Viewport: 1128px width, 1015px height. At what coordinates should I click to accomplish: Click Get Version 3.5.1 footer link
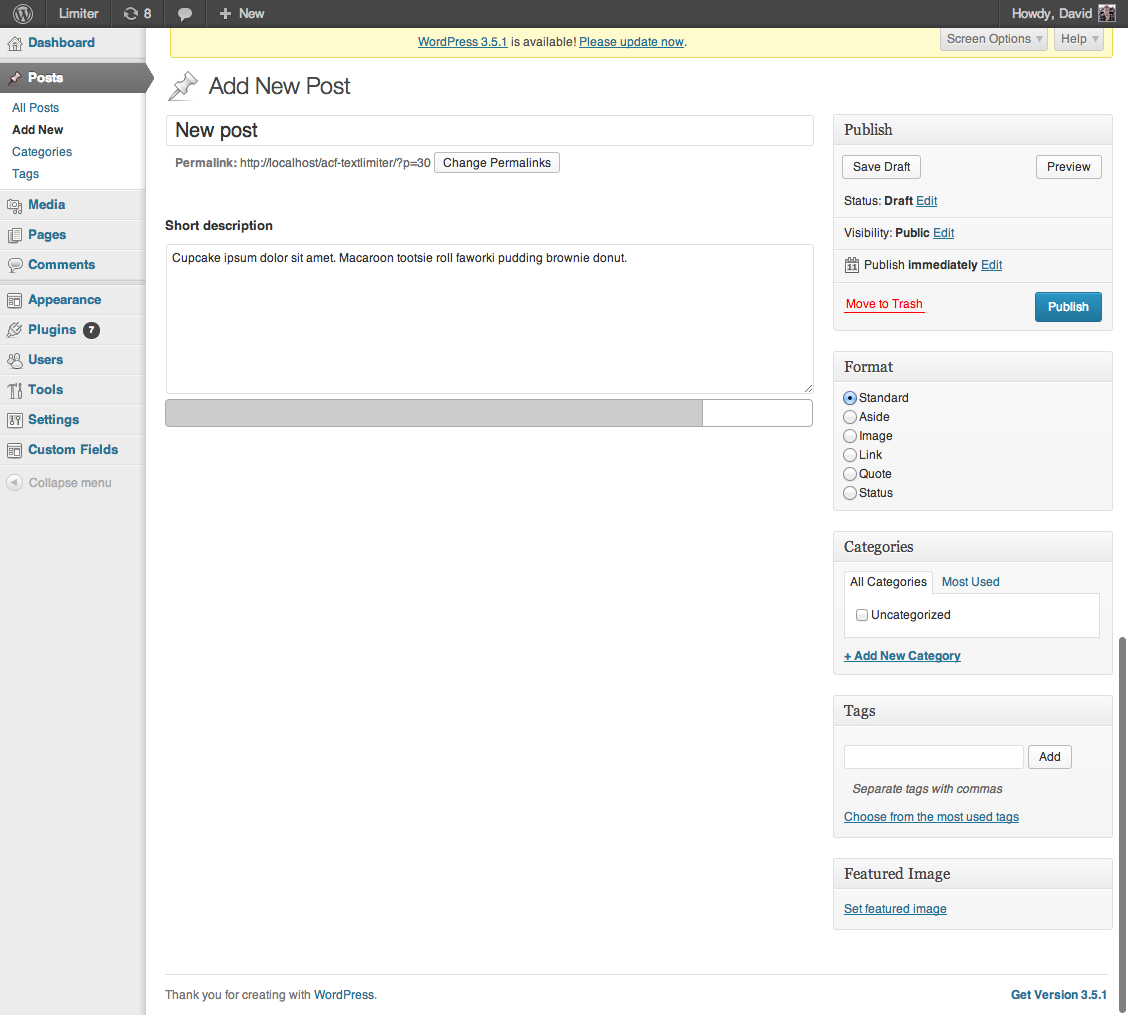(x=1058, y=995)
